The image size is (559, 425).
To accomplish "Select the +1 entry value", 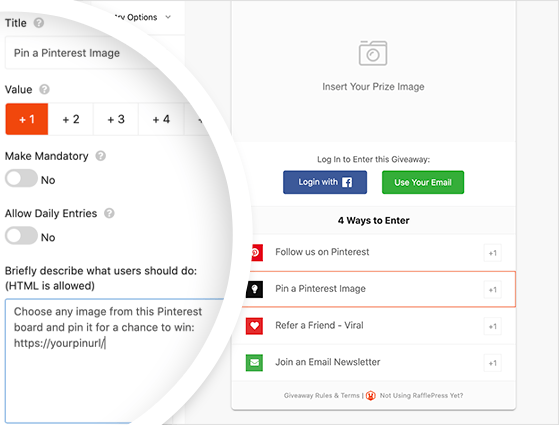I will point(27,119).
